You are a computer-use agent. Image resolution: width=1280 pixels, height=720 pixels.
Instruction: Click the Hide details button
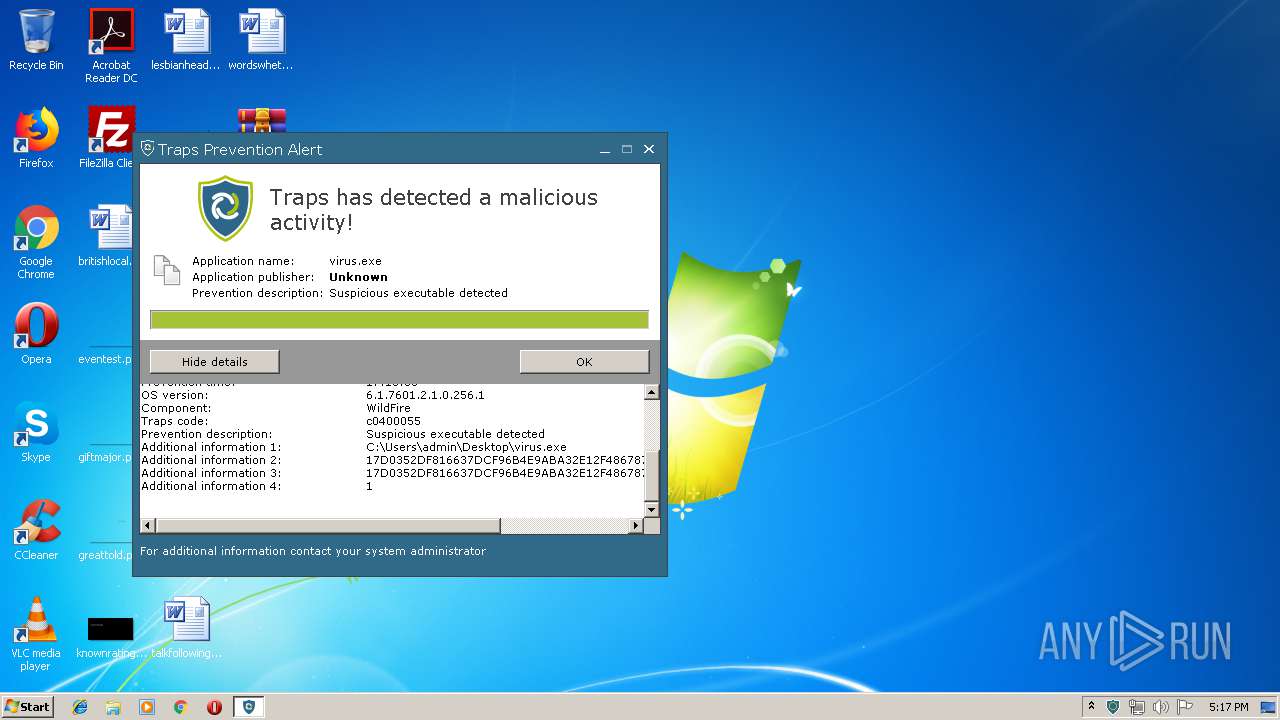tap(214, 362)
